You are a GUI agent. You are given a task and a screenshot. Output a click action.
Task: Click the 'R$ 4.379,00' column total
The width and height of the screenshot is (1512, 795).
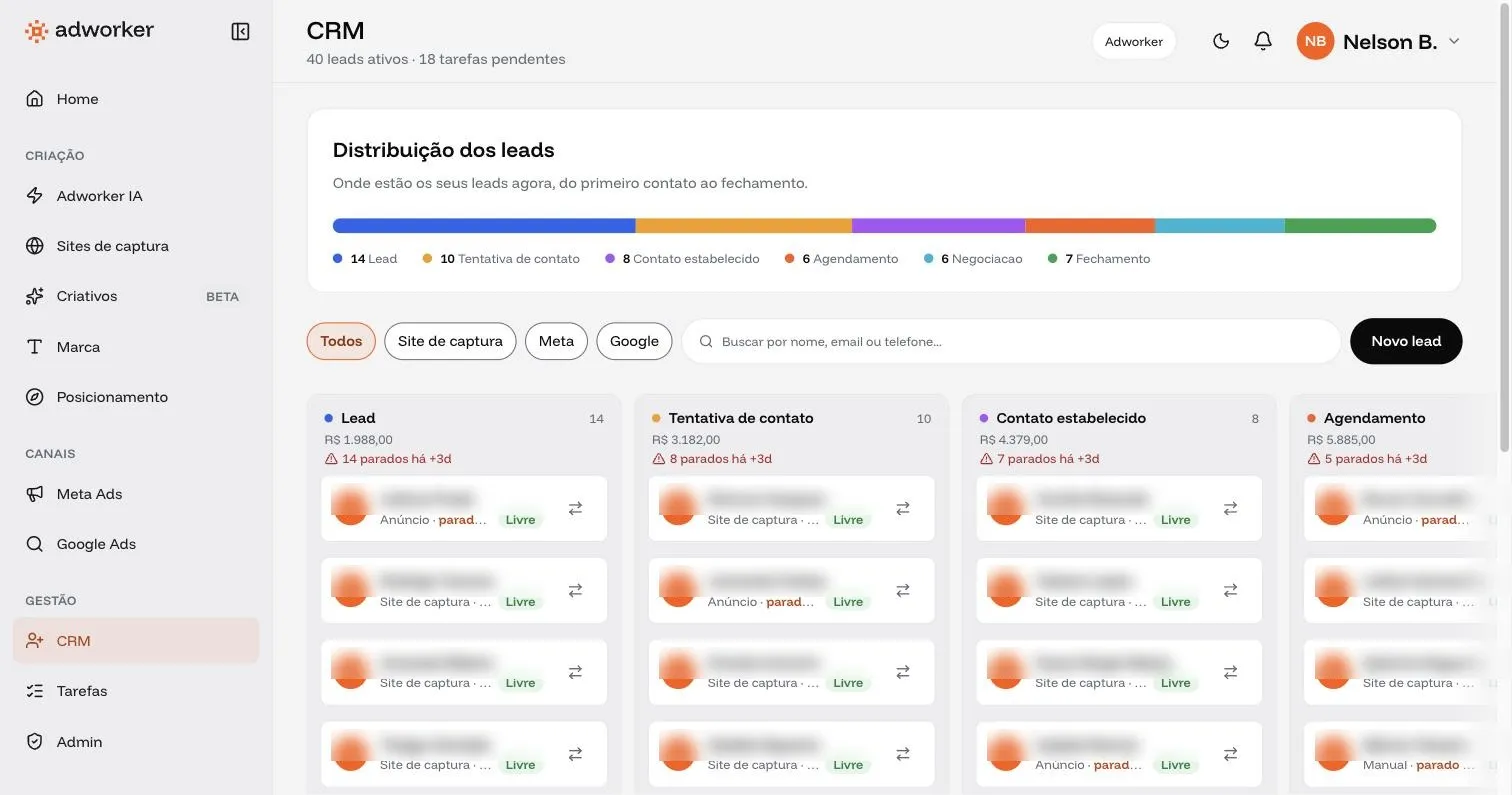click(1014, 440)
